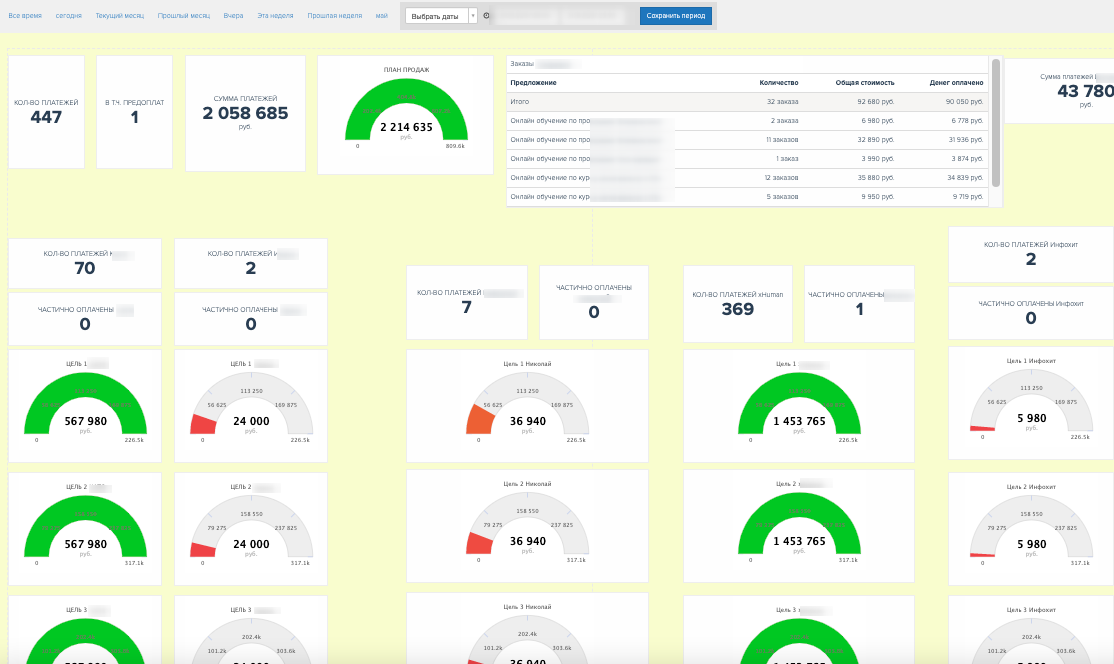This screenshot has height=664, width=1114.
Task: Select the "Прошлая неделя" period filter
Action: (x=335, y=16)
